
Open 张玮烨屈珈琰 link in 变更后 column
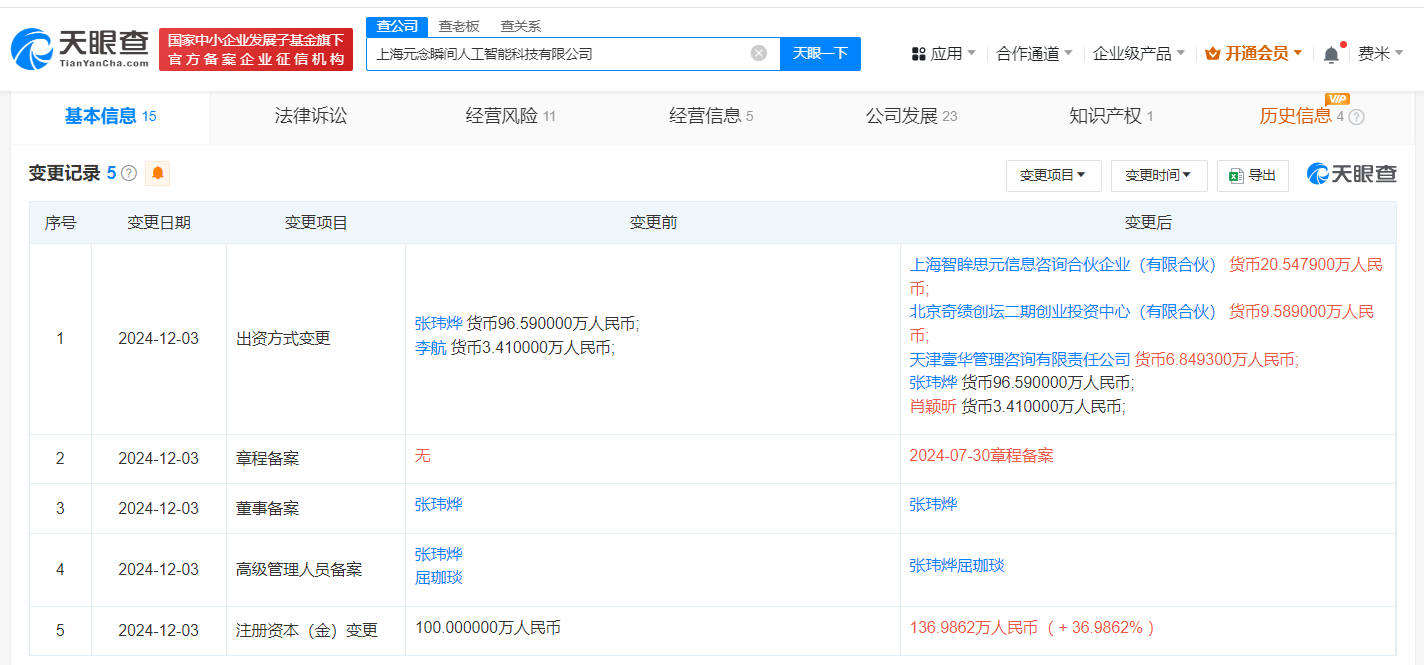957,565
